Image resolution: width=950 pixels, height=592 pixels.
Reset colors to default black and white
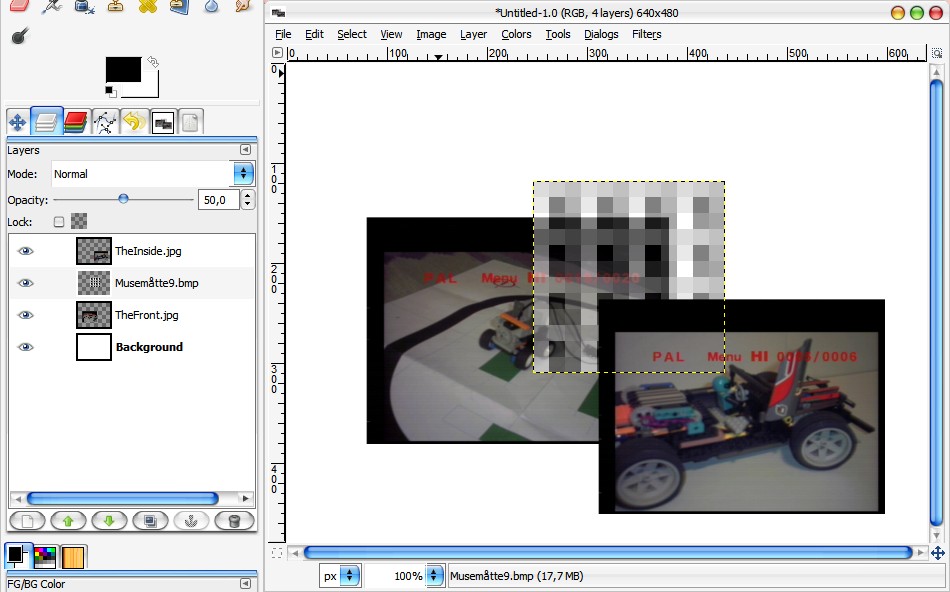[x=111, y=91]
